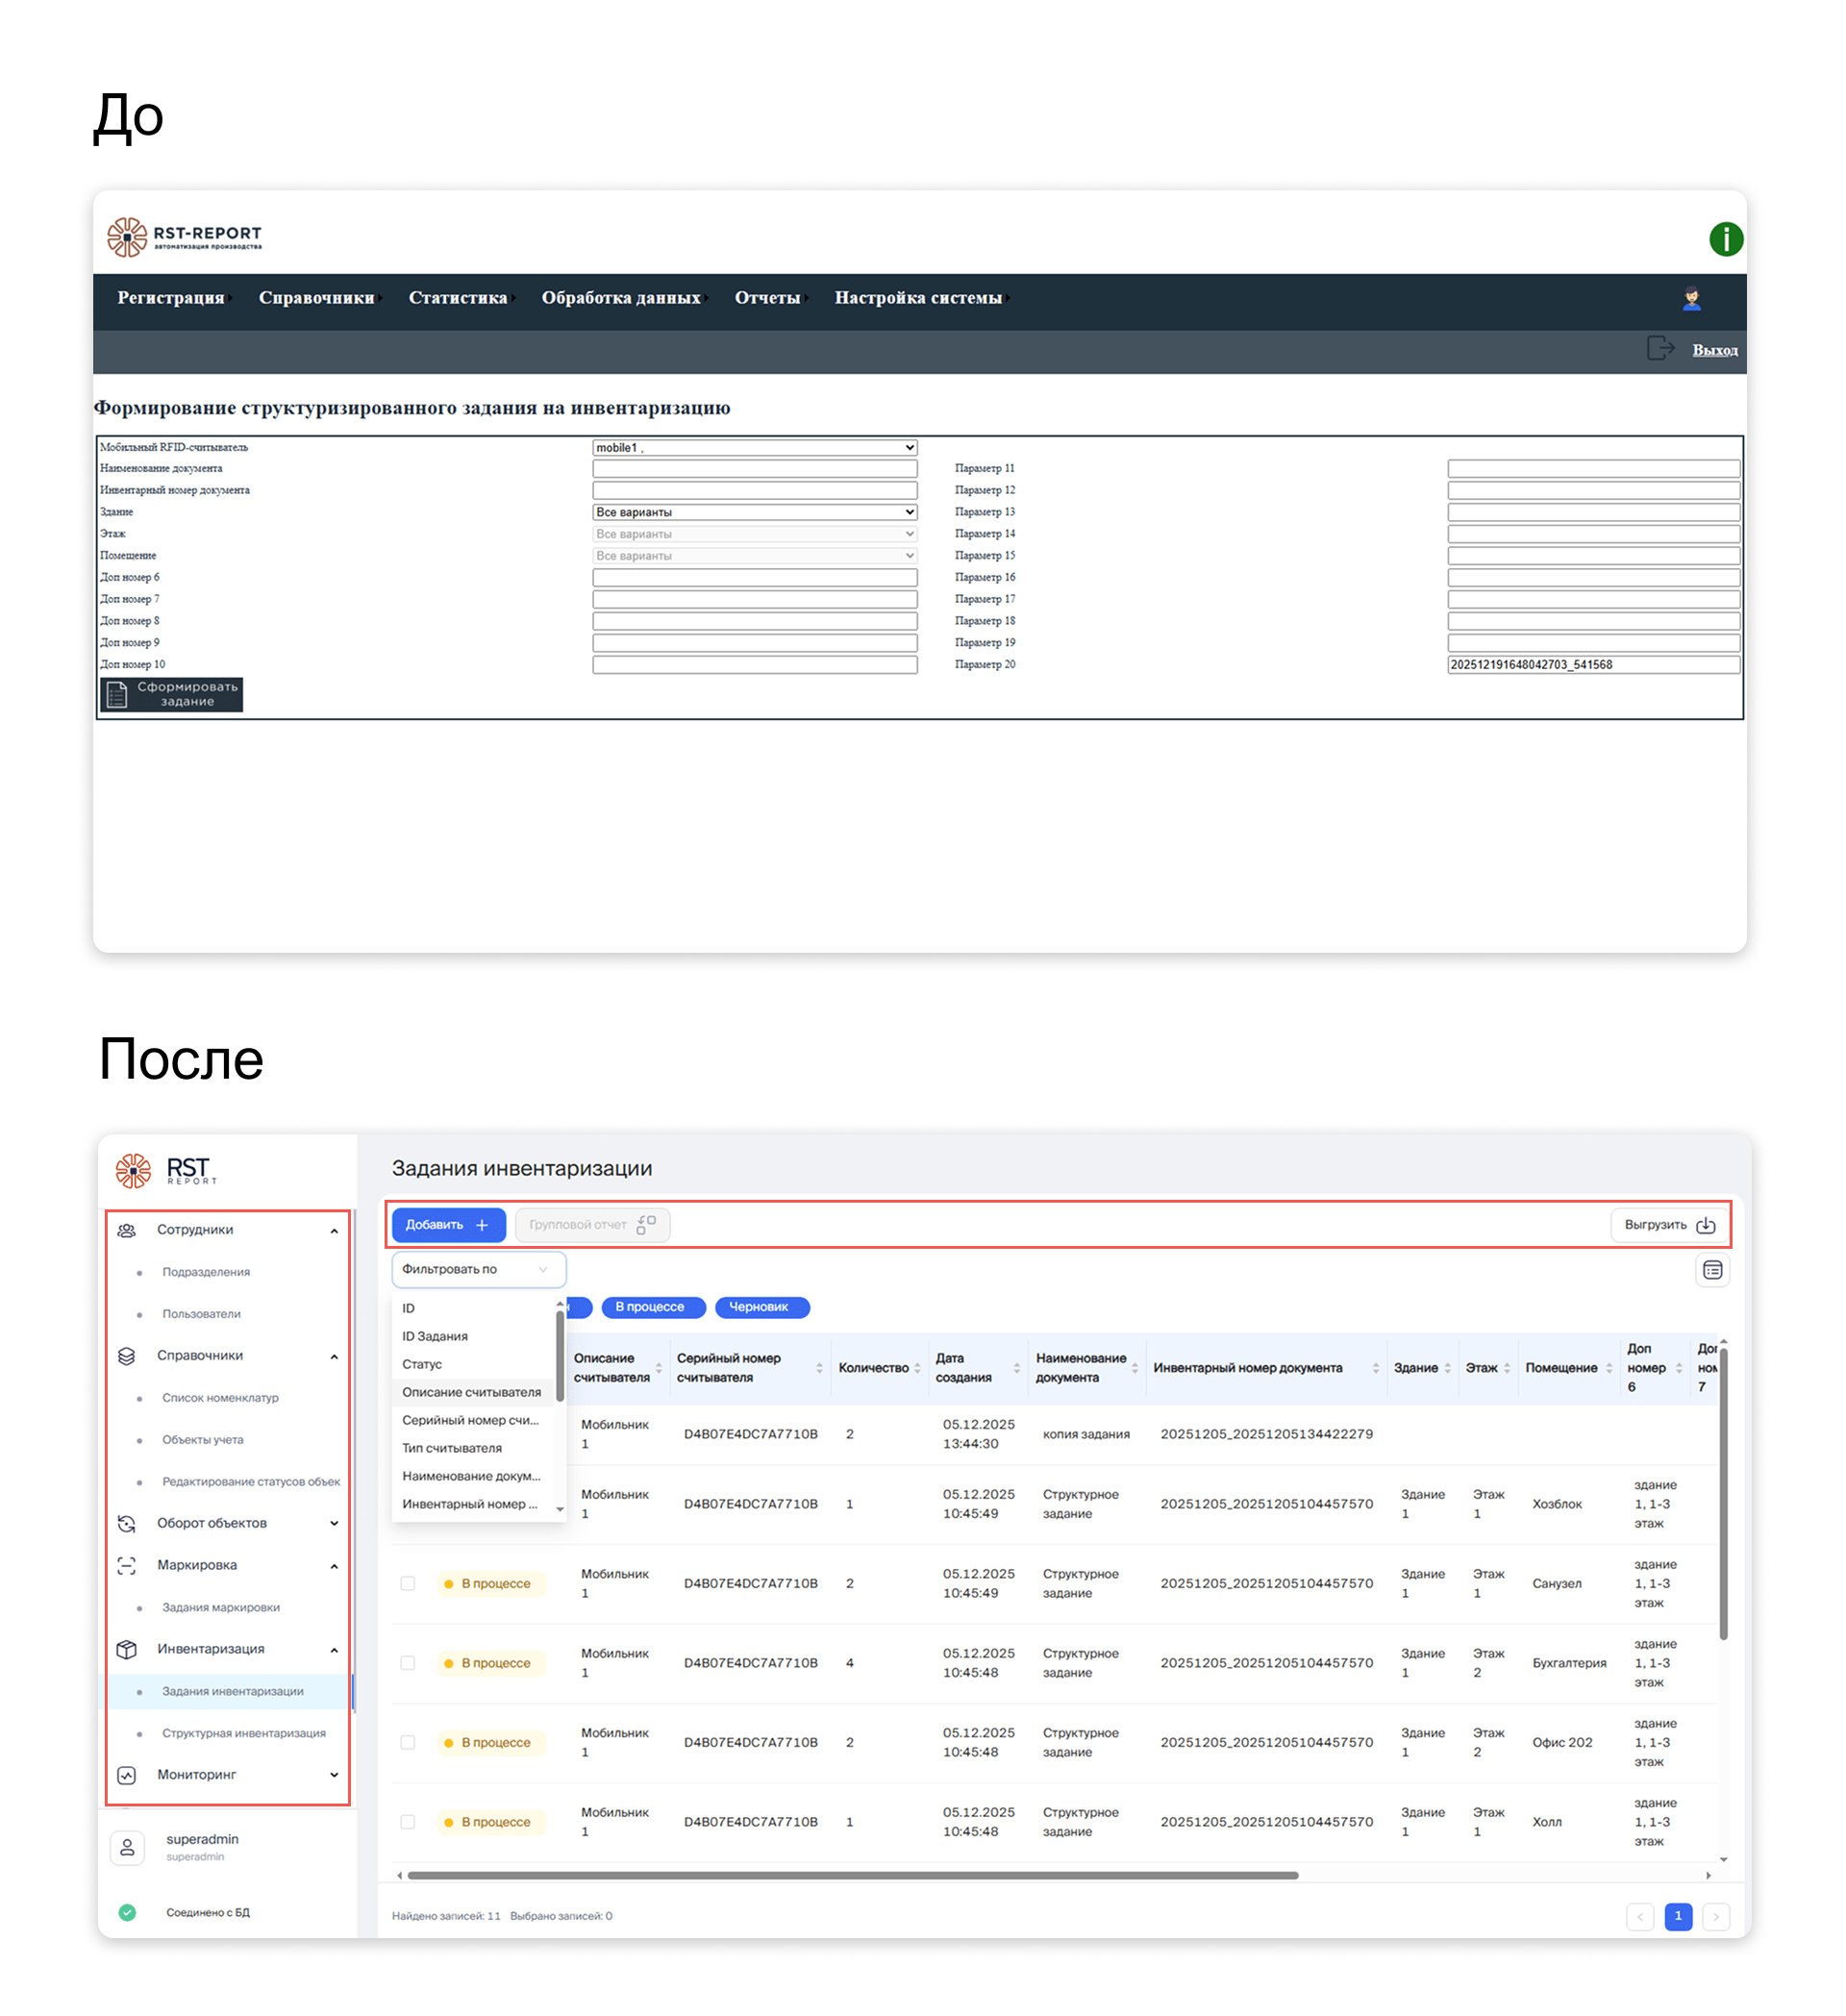This screenshot has width=1846, height=2016.
Task: Click the Инвентаризация box icon in sidebar
Action: pyautogui.click(x=127, y=1649)
